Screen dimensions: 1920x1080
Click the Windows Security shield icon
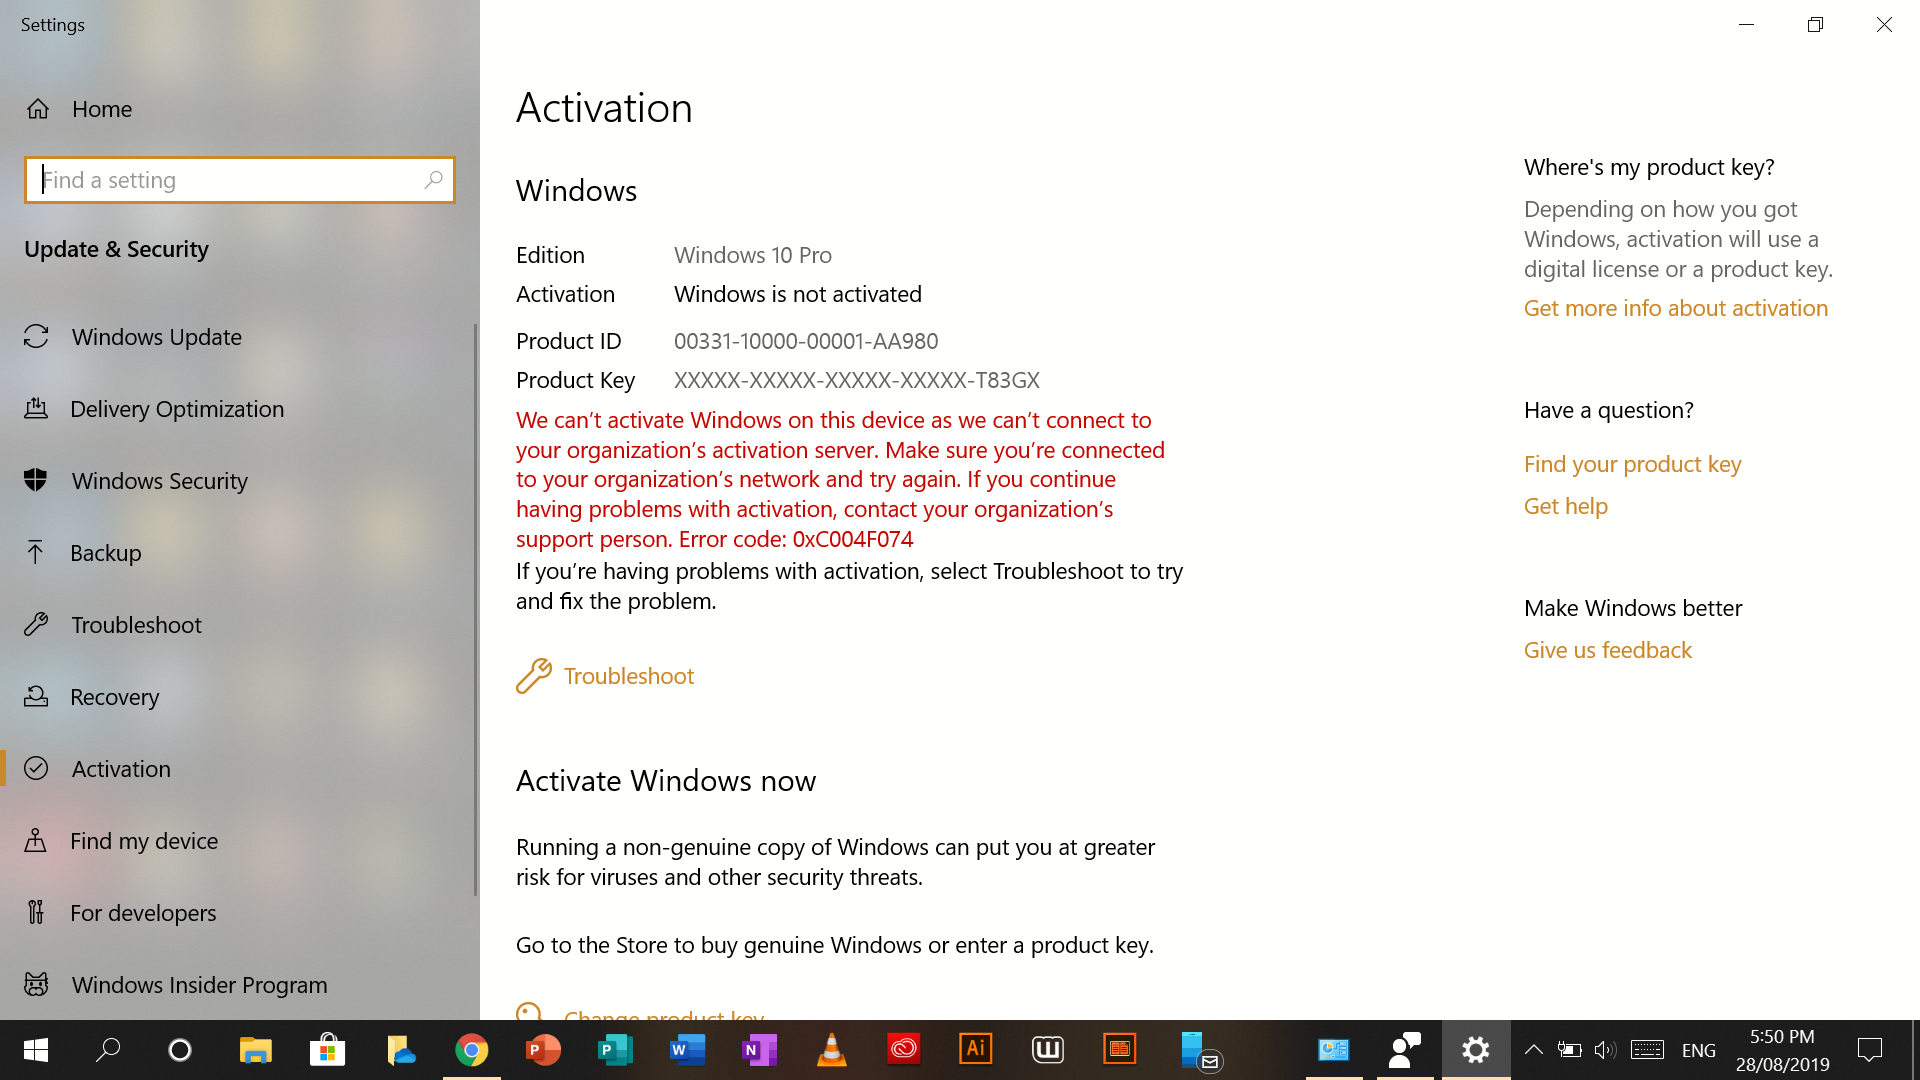click(x=36, y=481)
